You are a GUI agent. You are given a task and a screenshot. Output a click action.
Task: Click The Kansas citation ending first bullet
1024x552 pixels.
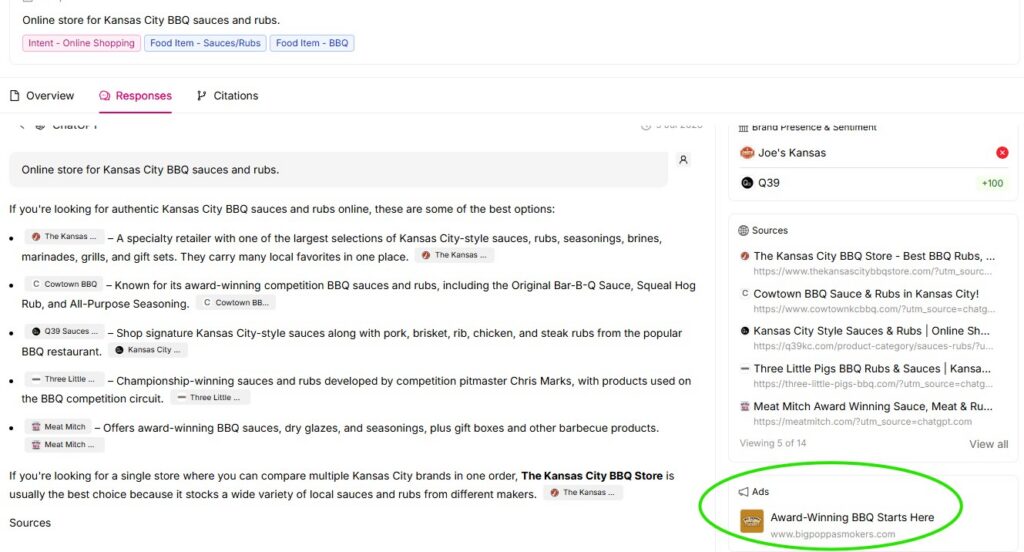pyautogui.click(x=454, y=255)
